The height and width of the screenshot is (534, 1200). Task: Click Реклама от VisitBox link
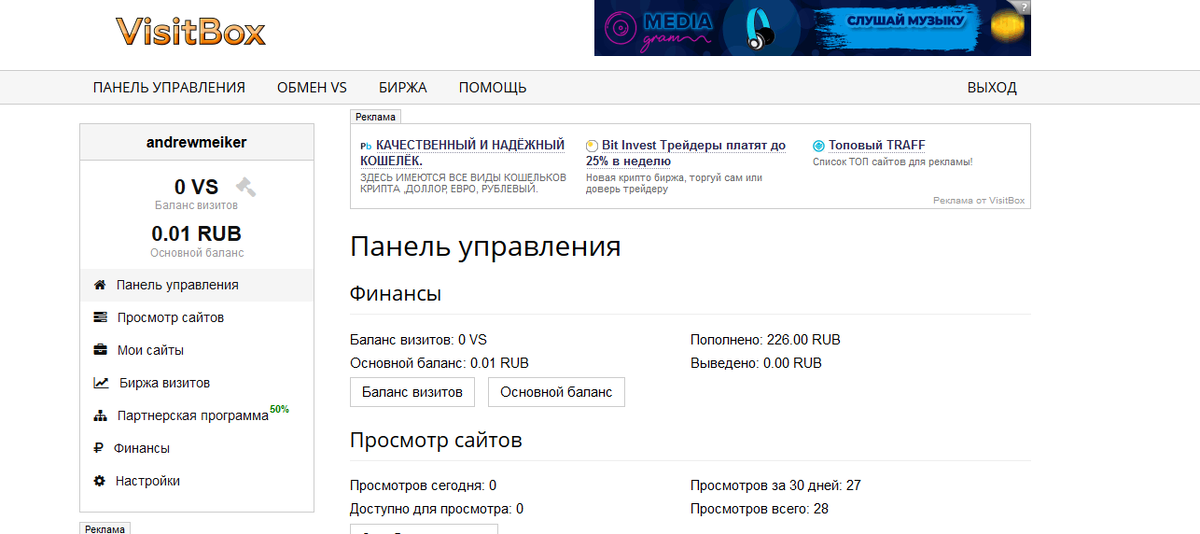pyautogui.click(x=979, y=200)
